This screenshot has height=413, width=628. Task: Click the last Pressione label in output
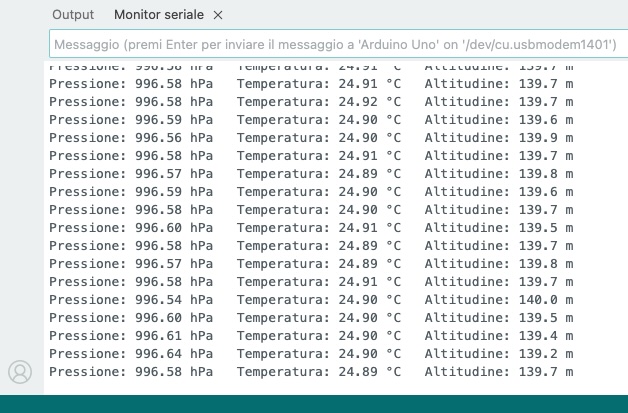click(x=87, y=371)
